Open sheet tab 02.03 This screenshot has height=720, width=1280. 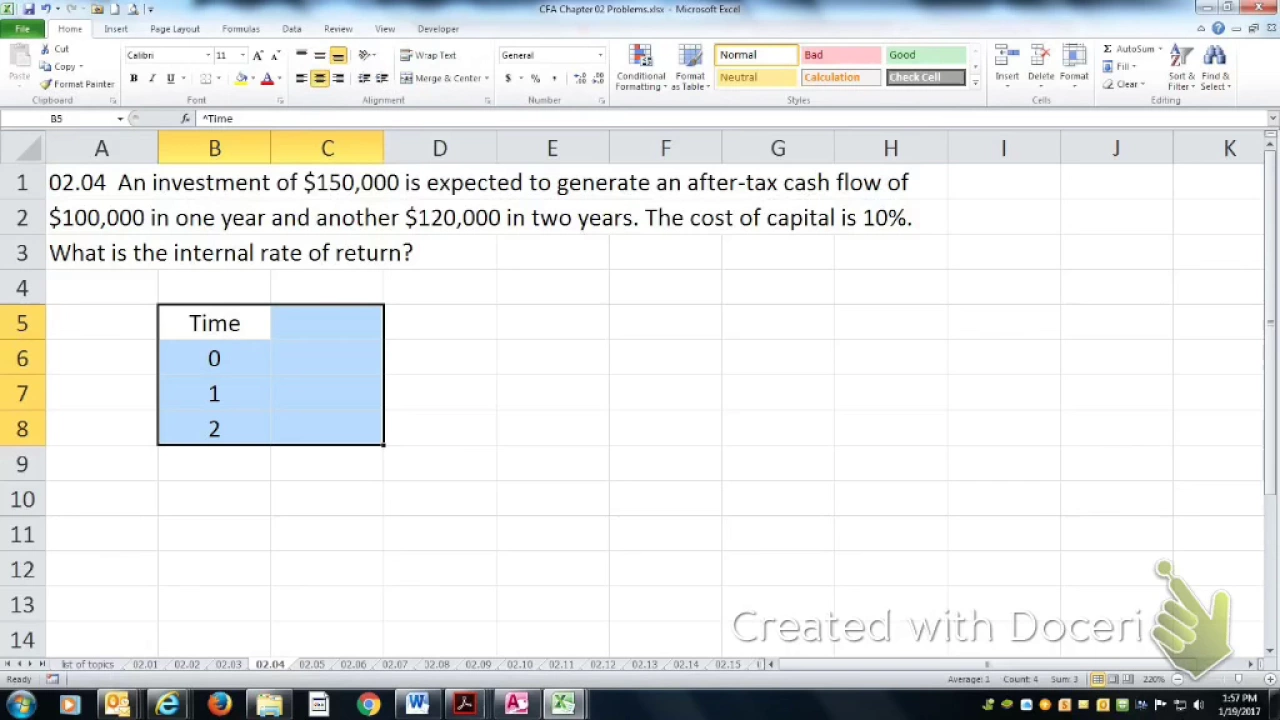[228, 664]
